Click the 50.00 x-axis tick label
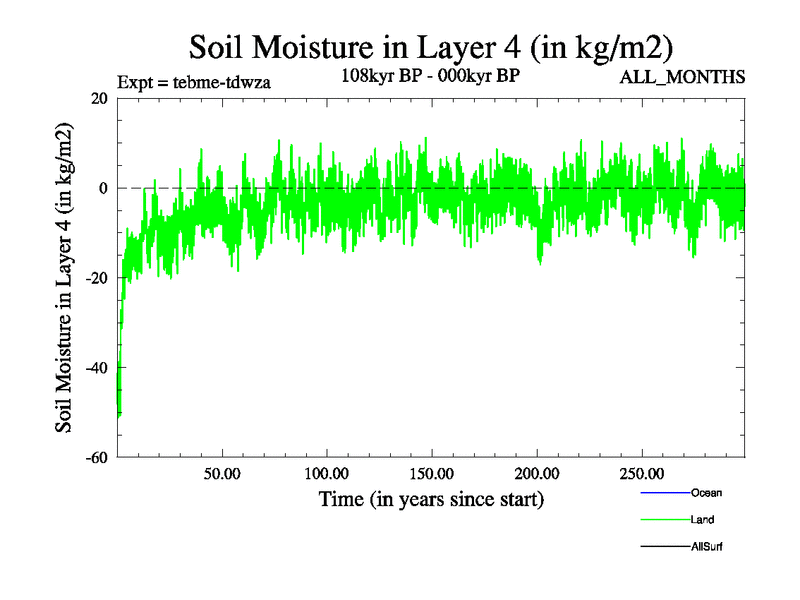800x600 pixels. 222,473
